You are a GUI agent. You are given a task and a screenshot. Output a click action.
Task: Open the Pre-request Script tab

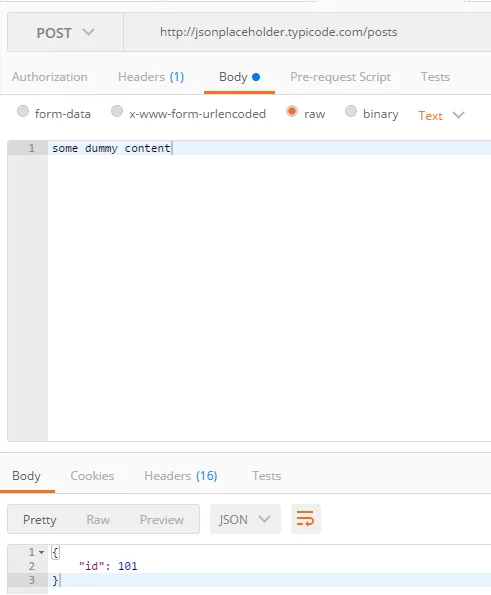click(340, 77)
